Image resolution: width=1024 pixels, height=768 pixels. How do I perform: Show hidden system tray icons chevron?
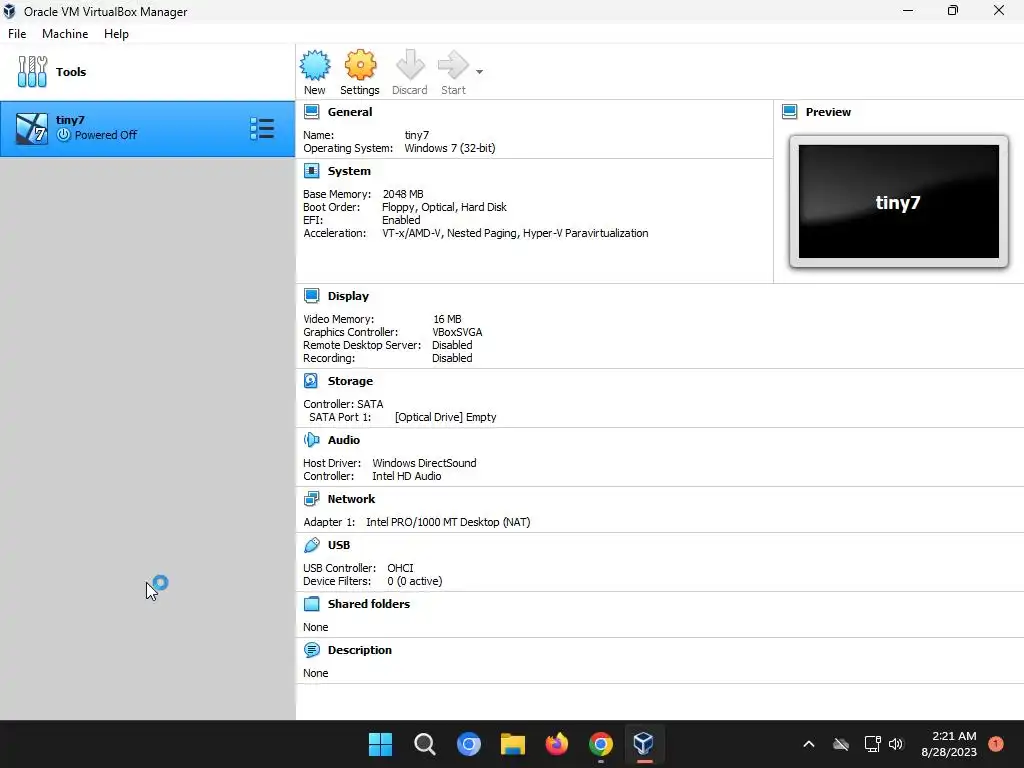click(808, 744)
